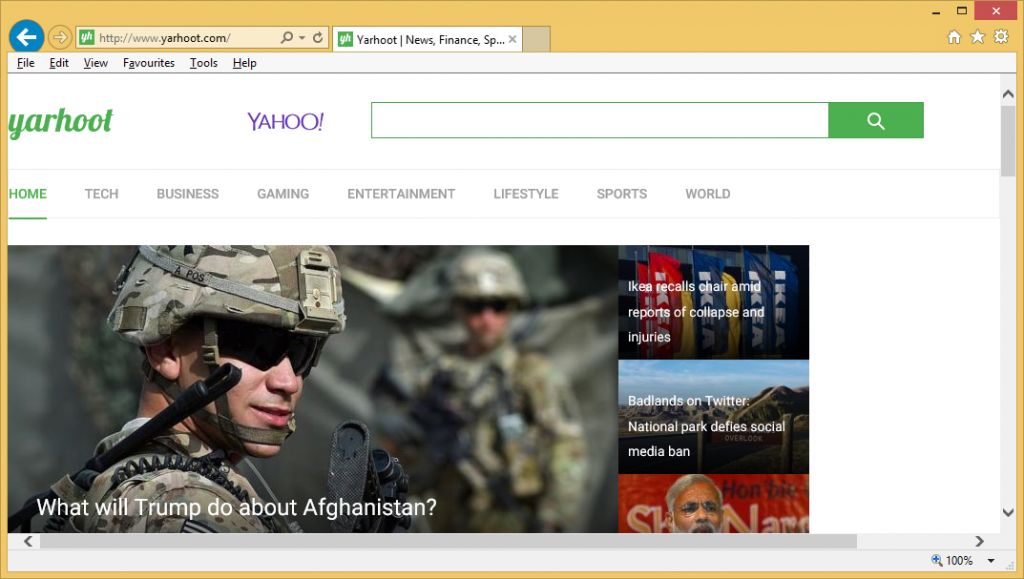Open the Tools menu

204,63
